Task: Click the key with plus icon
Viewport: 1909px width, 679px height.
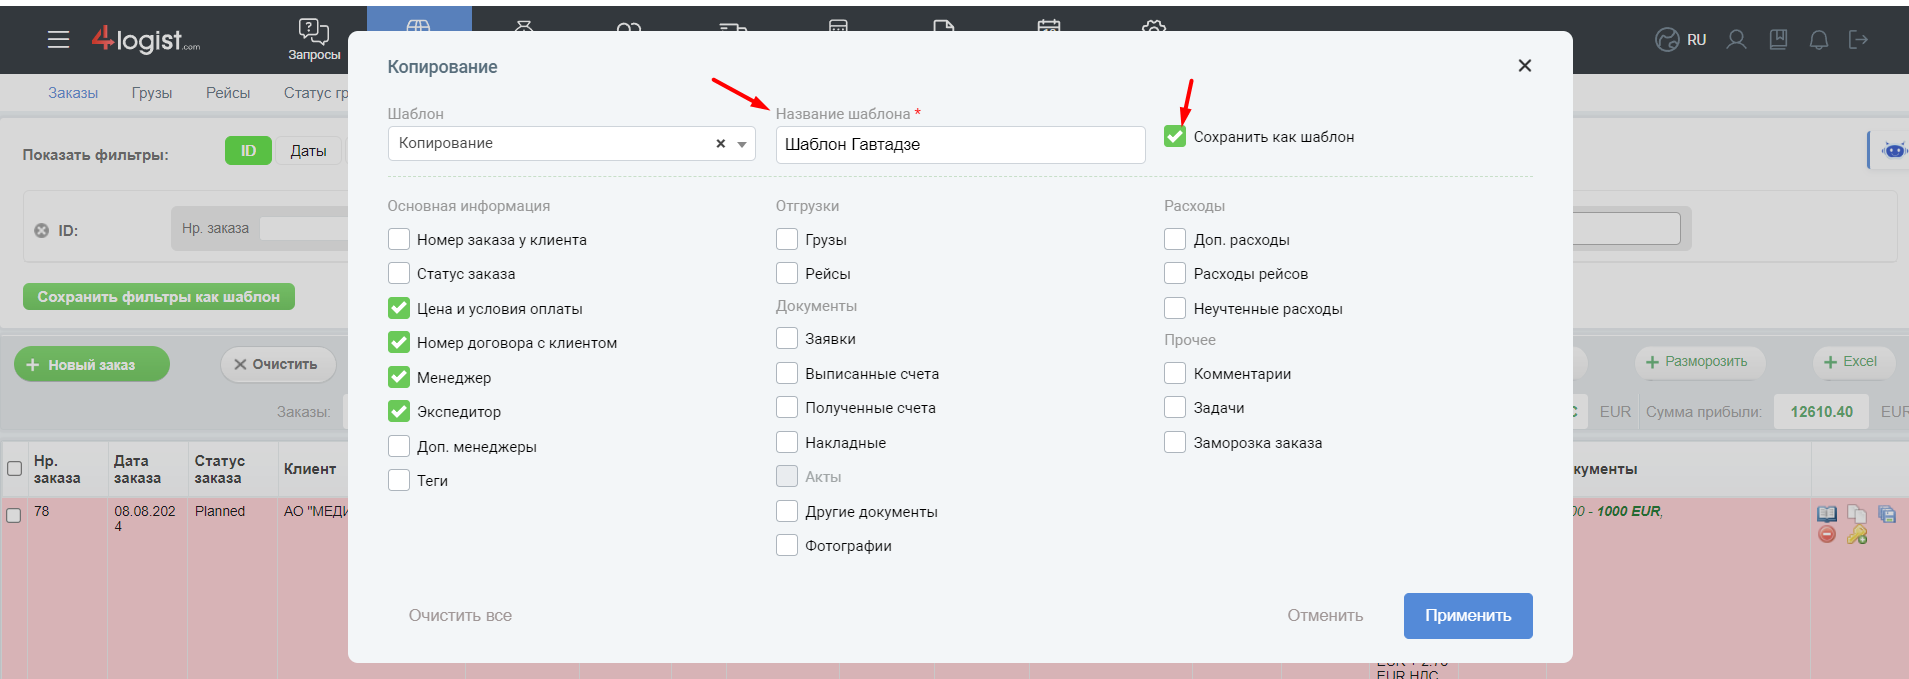Action: pyautogui.click(x=1857, y=535)
